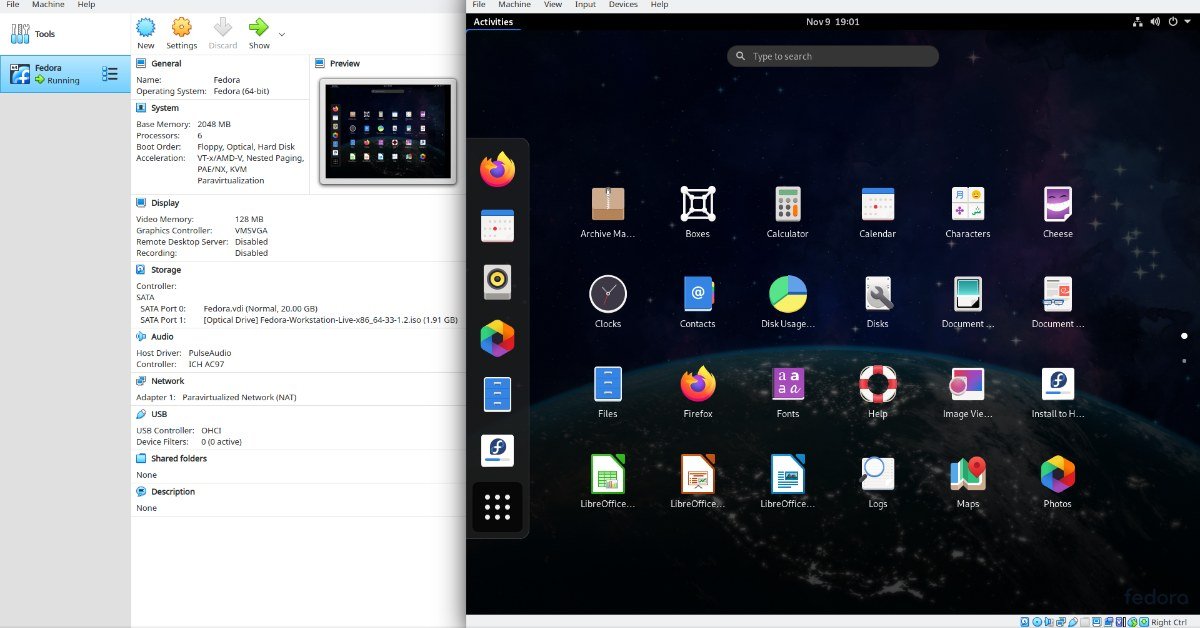Open LibreOffice Writer blue document icon

788,474
